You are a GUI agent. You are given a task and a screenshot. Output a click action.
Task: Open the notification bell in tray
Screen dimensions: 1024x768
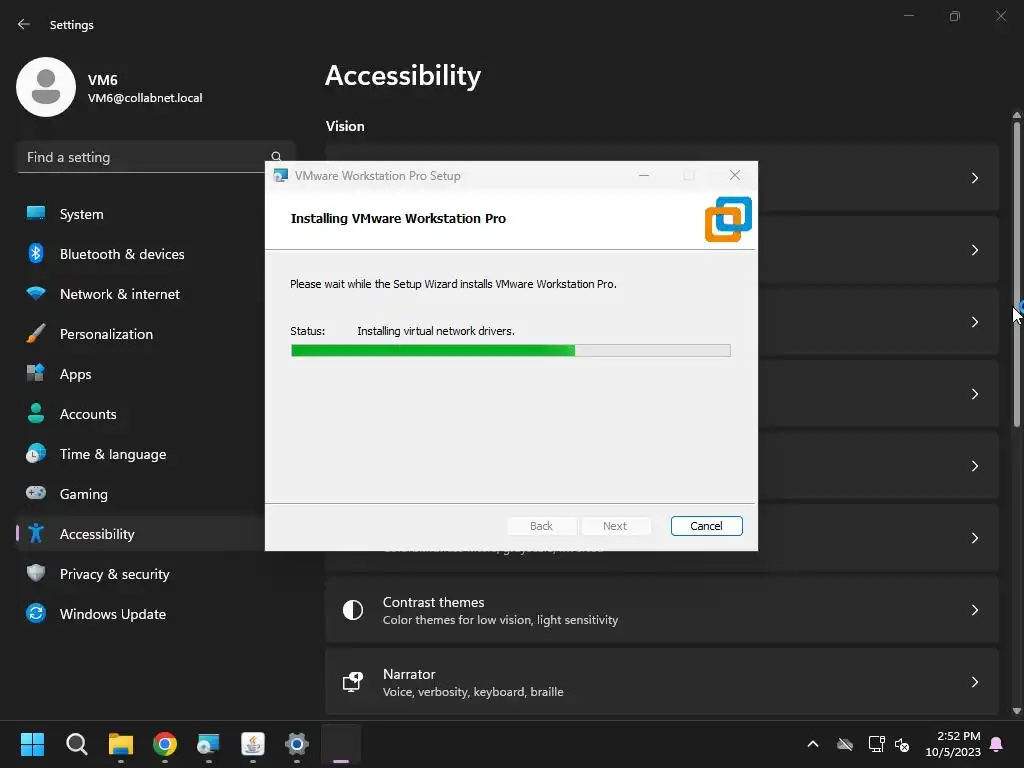997,744
